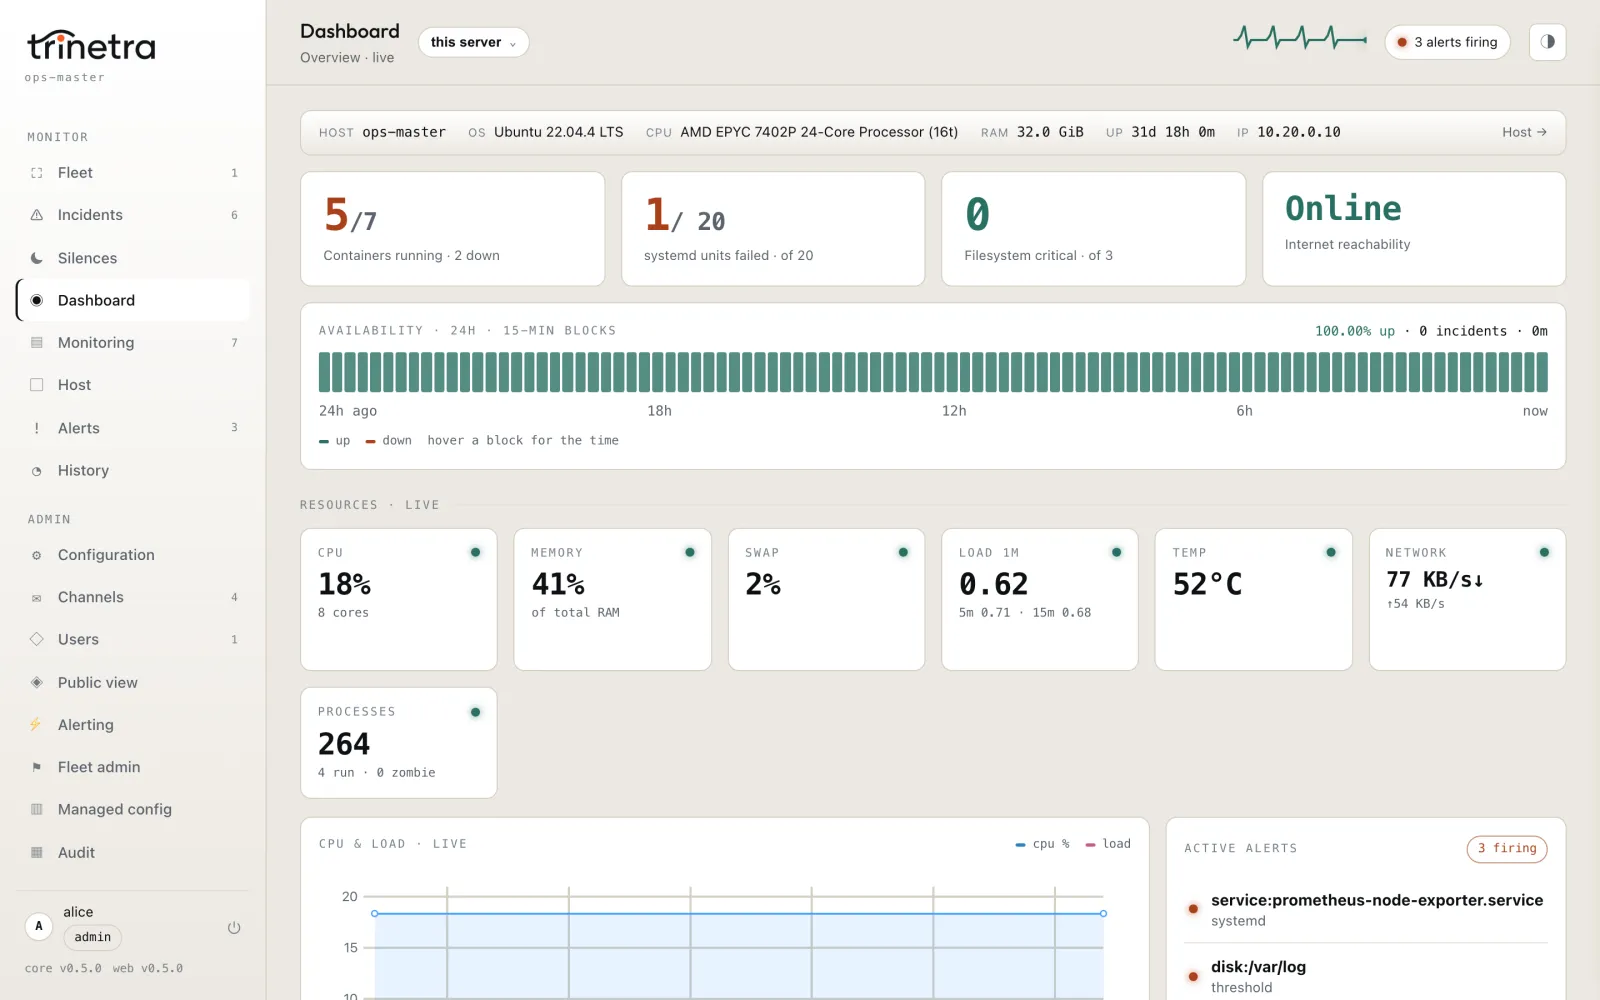
Task: Click the History clock icon
Action: click(37, 471)
